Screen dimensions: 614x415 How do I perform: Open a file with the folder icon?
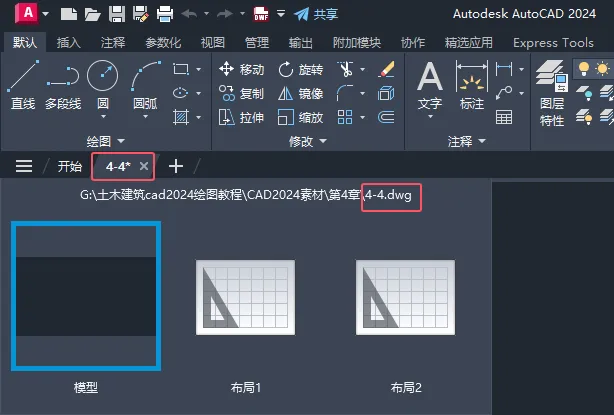[92, 14]
